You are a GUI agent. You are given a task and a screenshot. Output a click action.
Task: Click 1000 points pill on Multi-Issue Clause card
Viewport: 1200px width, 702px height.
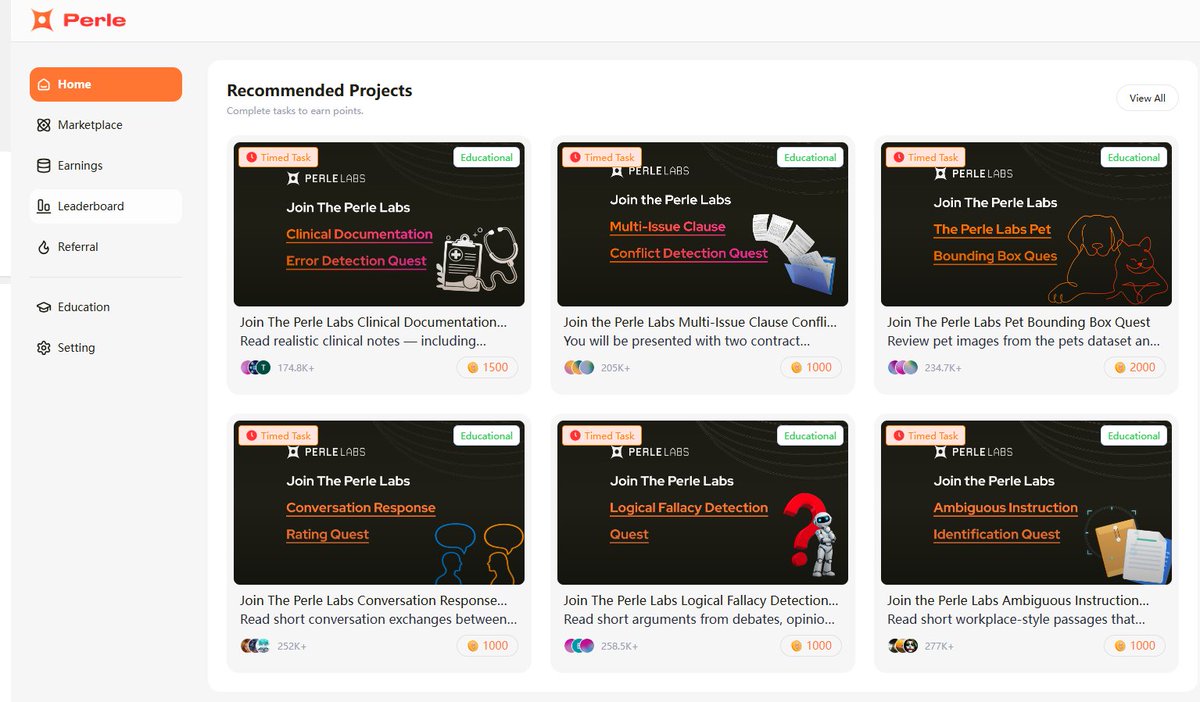(811, 367)
